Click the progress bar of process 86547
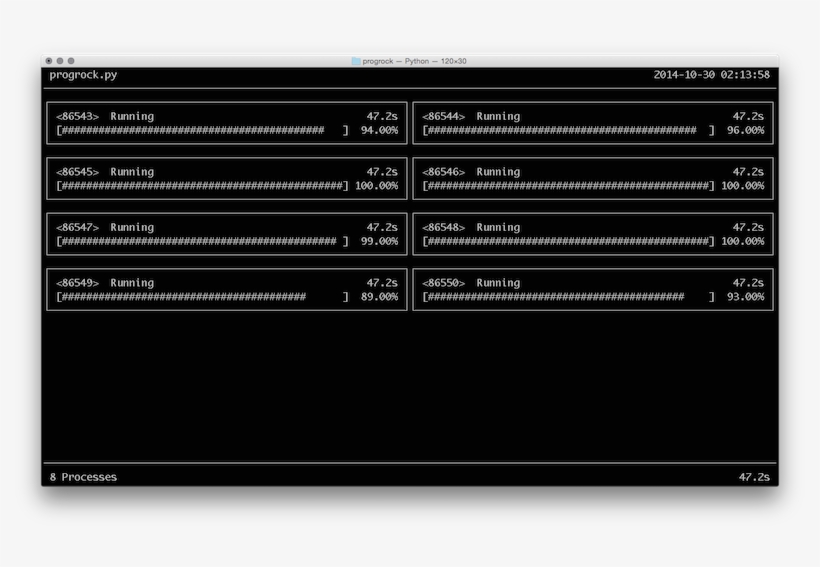This screenshot has width=820, height=567. pos(202,241)
